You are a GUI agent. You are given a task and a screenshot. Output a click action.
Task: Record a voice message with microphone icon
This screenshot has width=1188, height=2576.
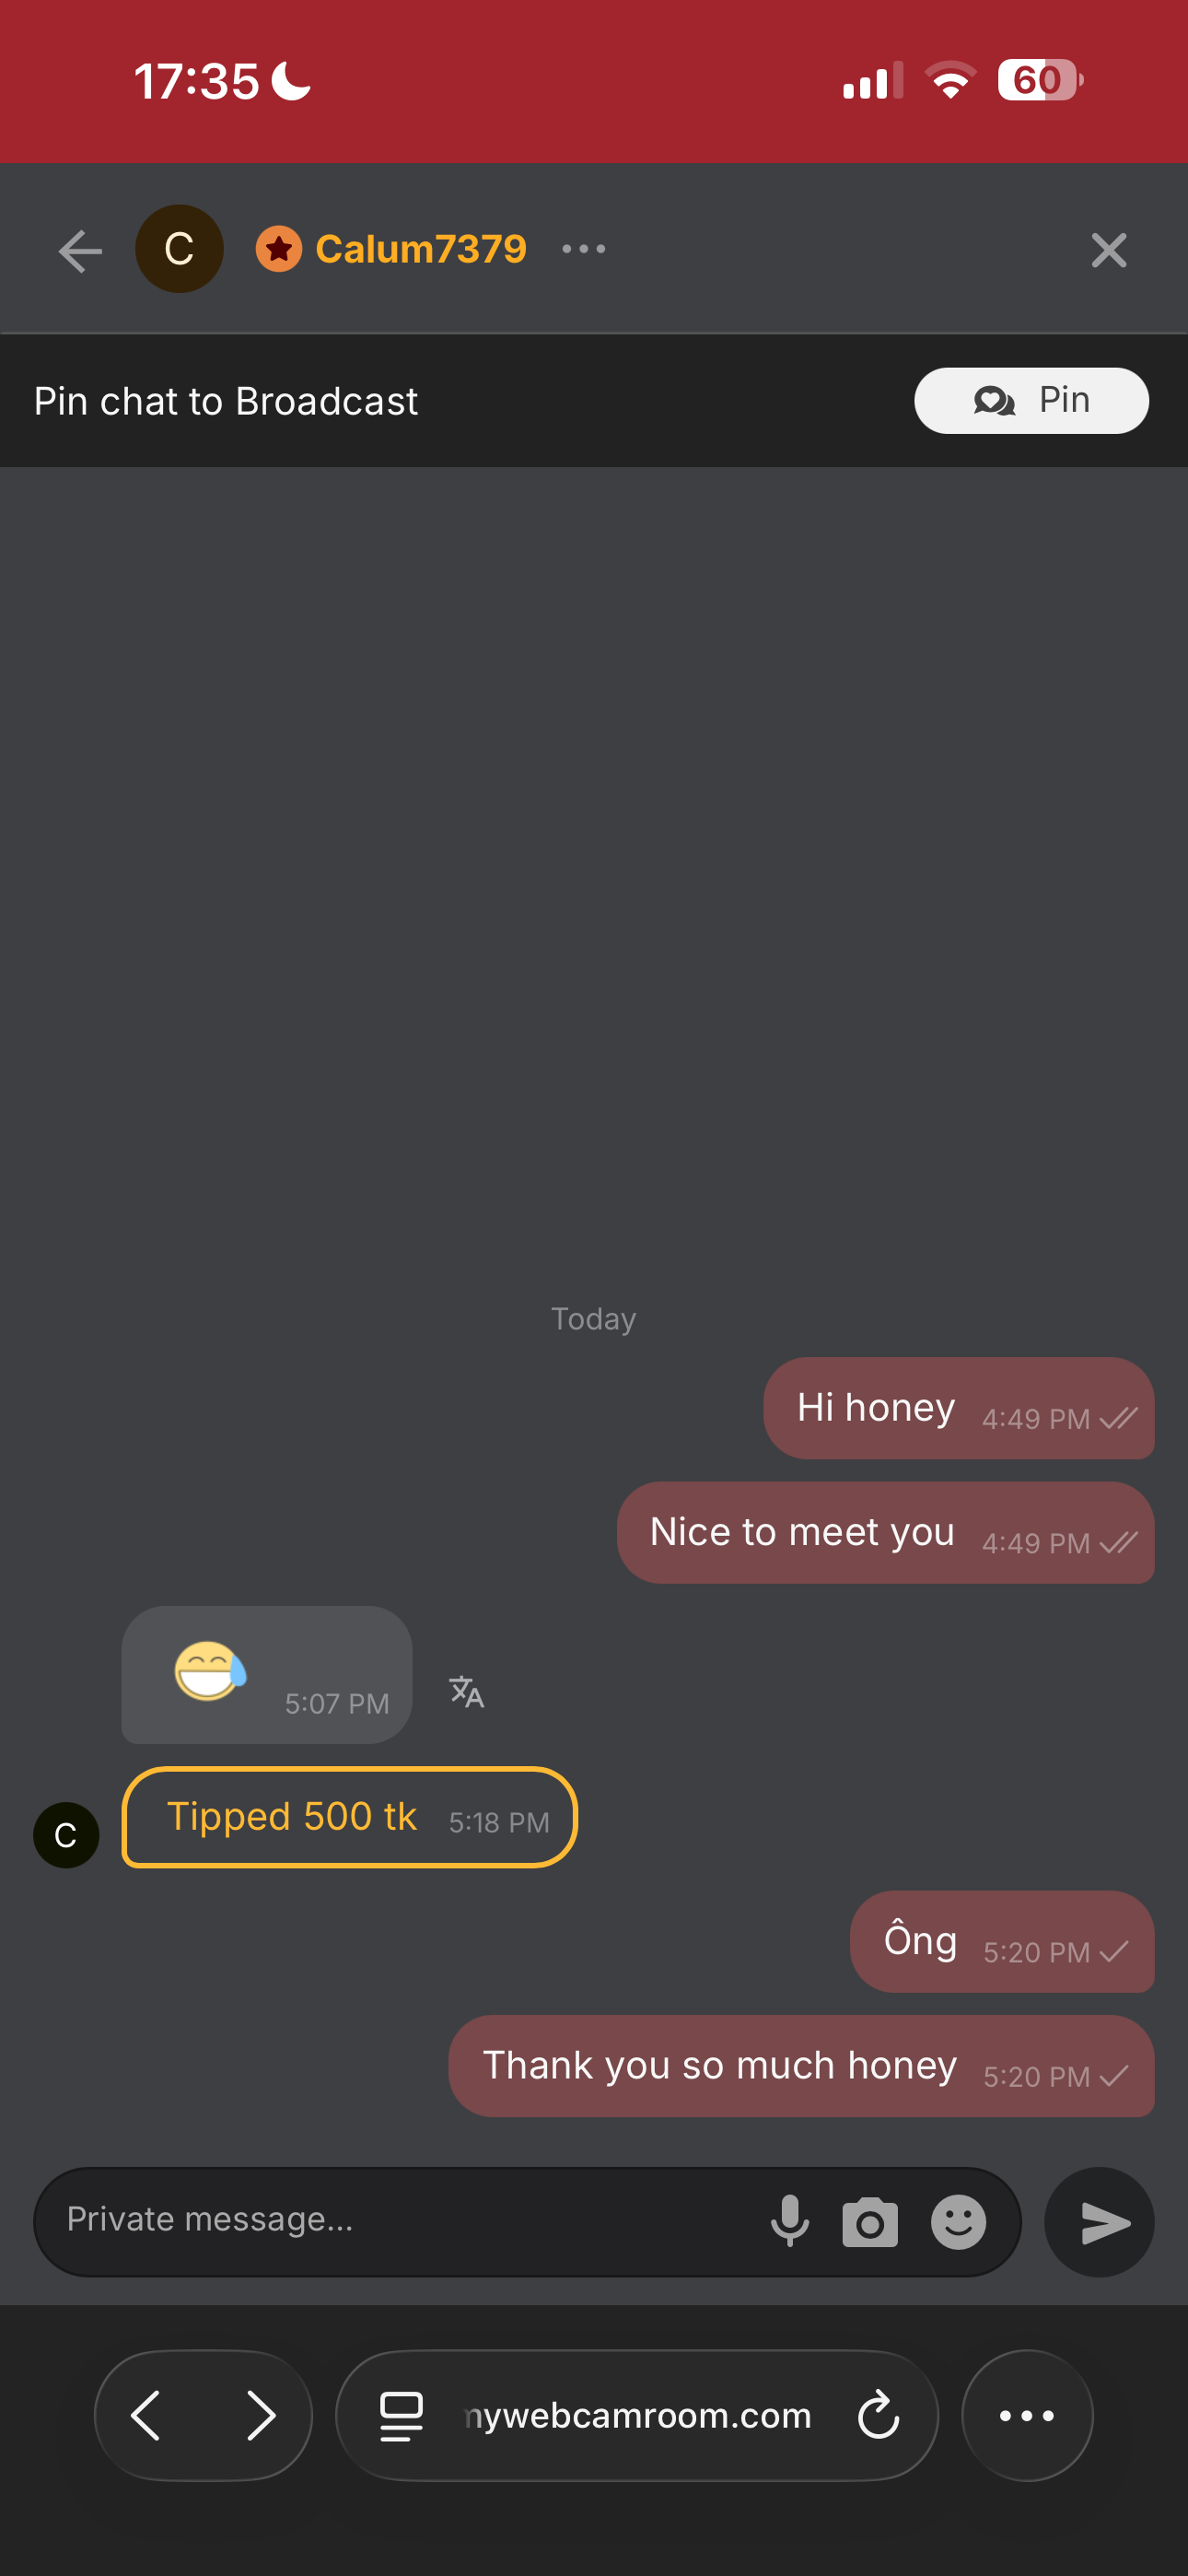coord(790,2222)
